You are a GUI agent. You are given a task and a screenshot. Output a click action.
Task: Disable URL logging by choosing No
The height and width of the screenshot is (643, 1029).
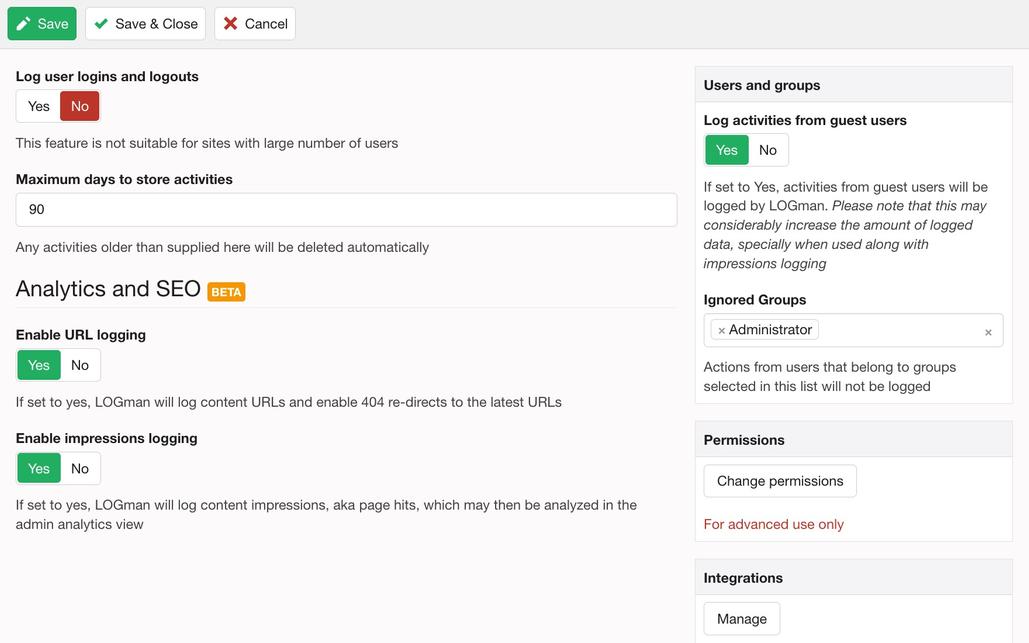click(79, 365)
